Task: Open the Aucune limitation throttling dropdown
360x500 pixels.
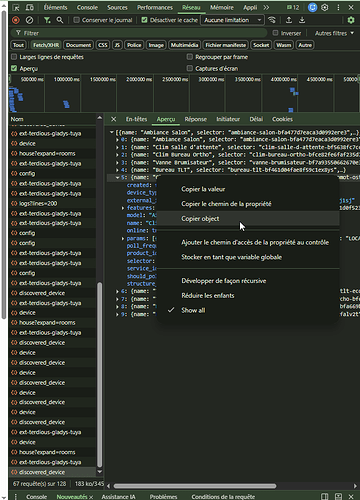Action: point(232,20)
